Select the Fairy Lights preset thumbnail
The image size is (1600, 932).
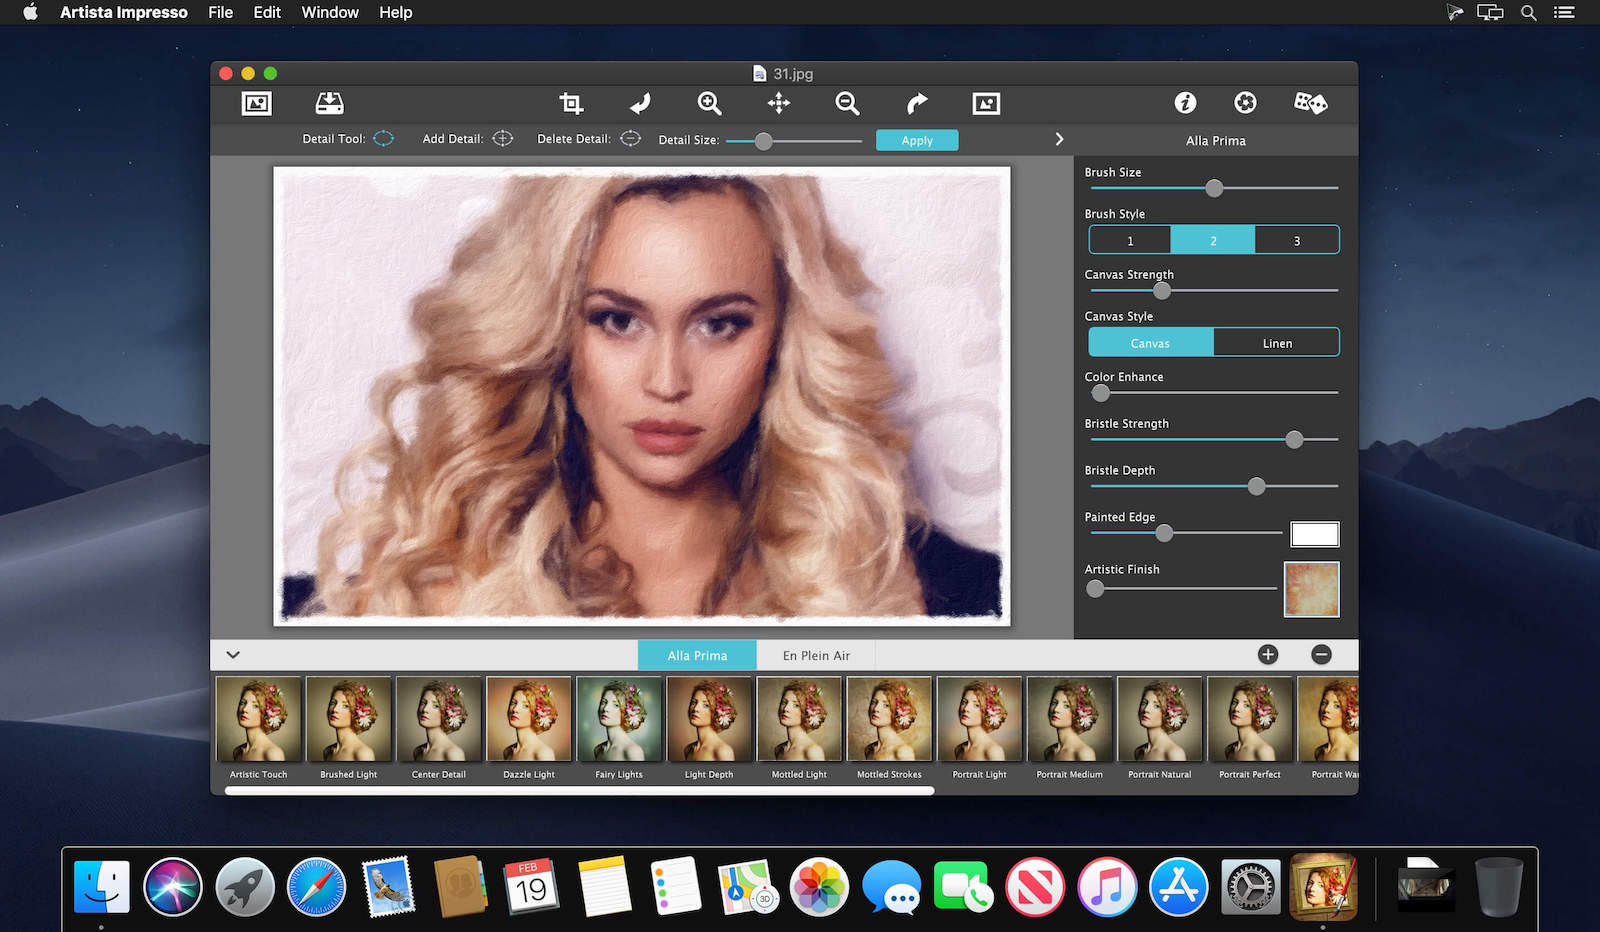(619, 719)
